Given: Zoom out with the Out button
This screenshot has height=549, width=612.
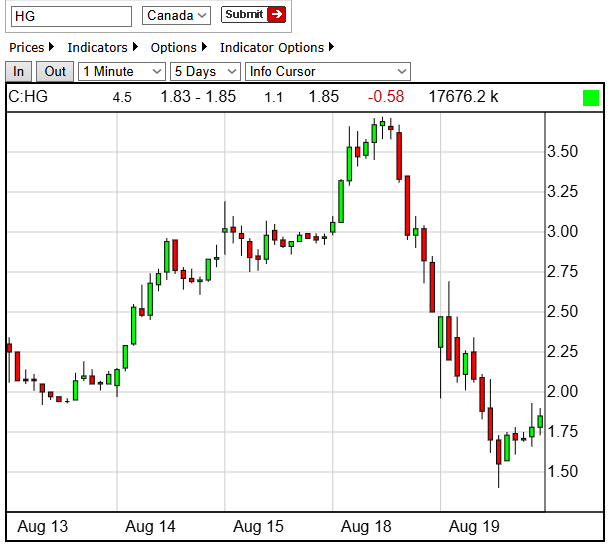Looking at the screenshot, I should (x=55, y=72).
